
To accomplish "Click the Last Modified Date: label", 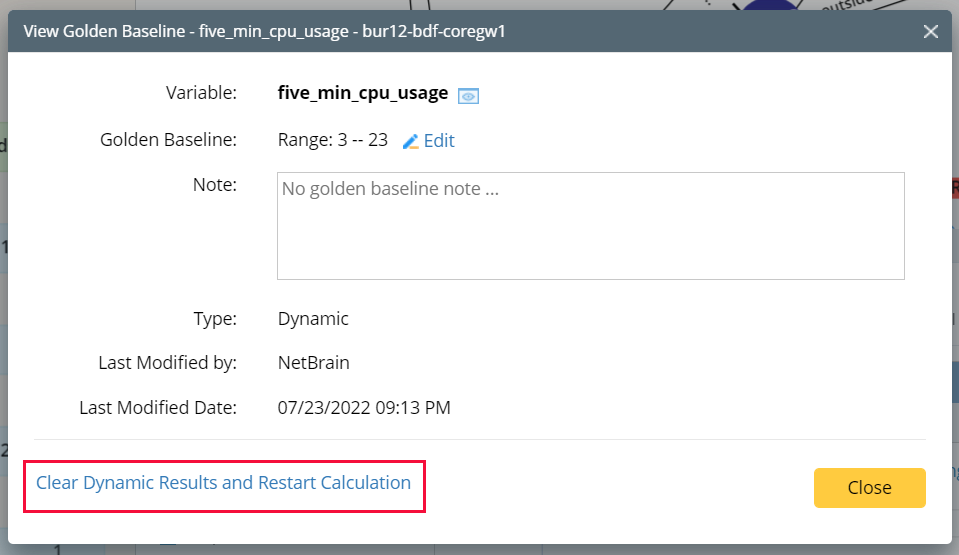I will 158,408.
